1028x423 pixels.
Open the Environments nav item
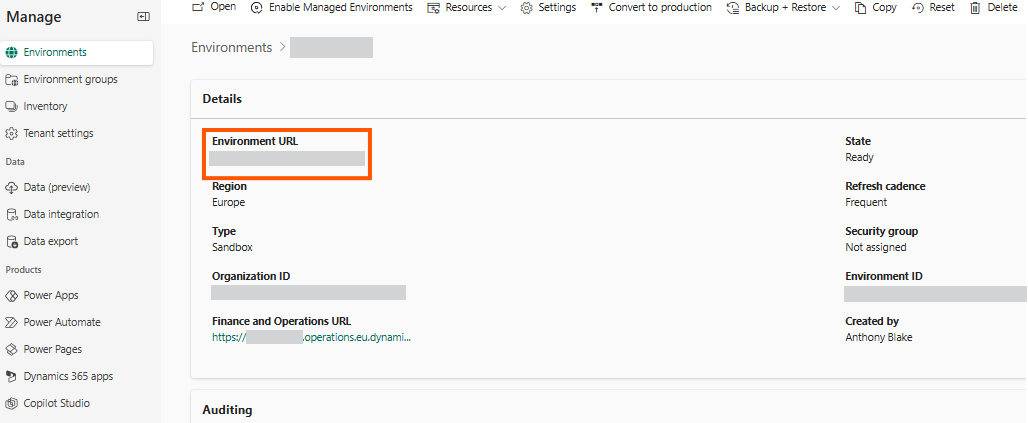click(77, 52)
